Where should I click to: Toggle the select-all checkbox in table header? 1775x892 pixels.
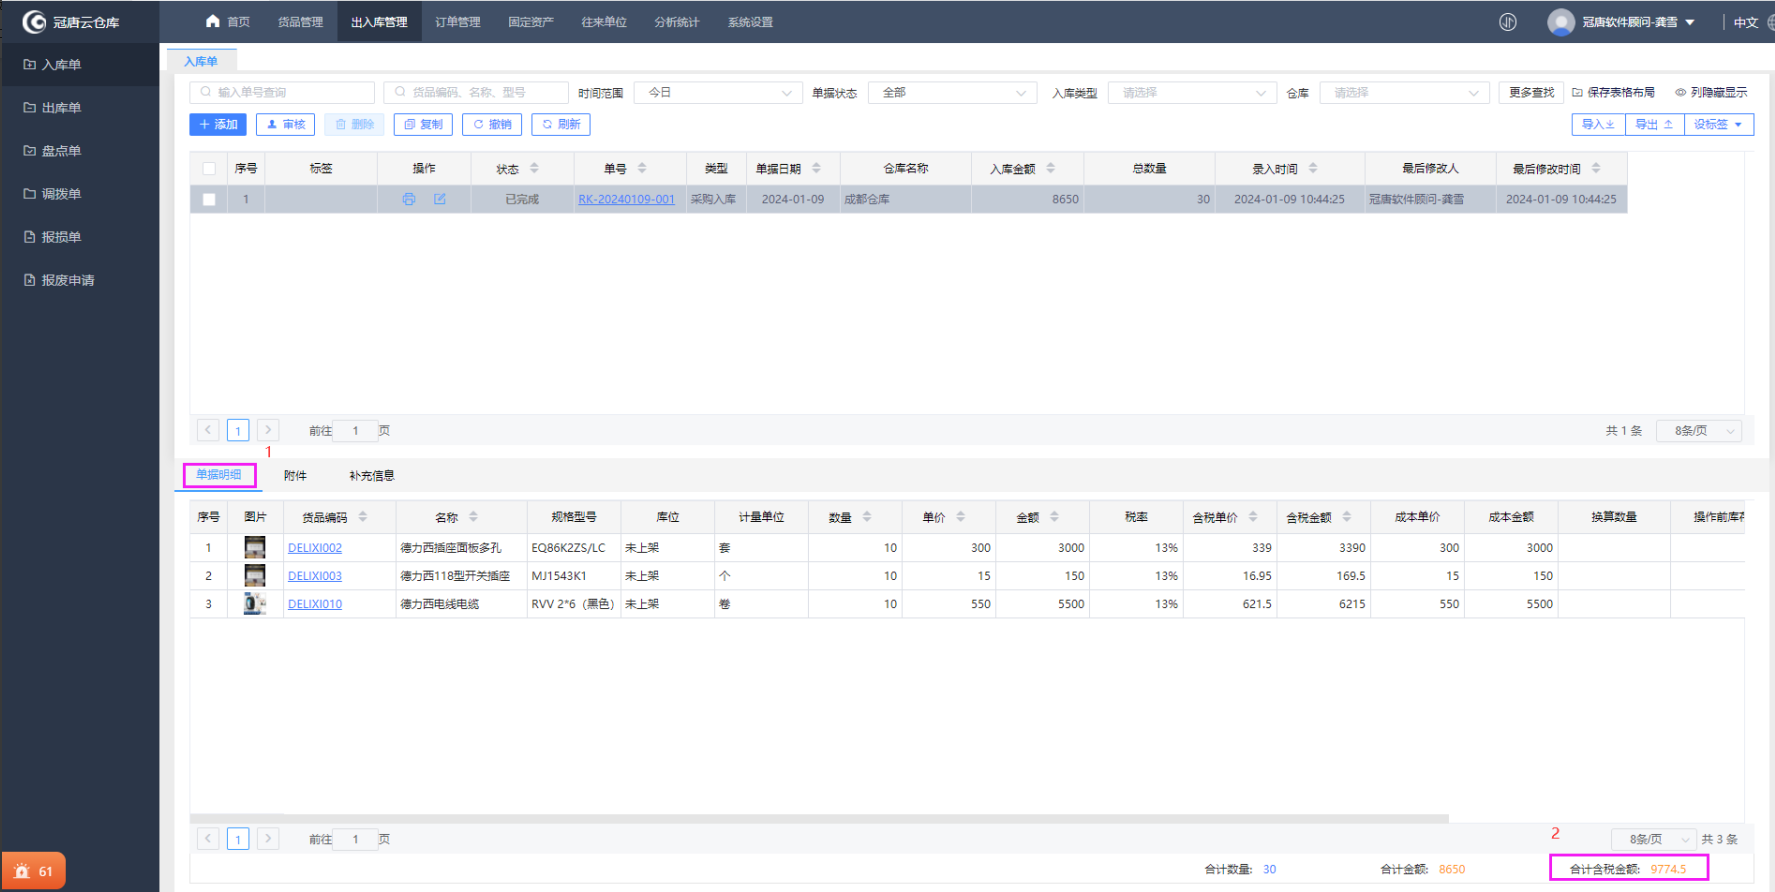click(x=209, y=168)
